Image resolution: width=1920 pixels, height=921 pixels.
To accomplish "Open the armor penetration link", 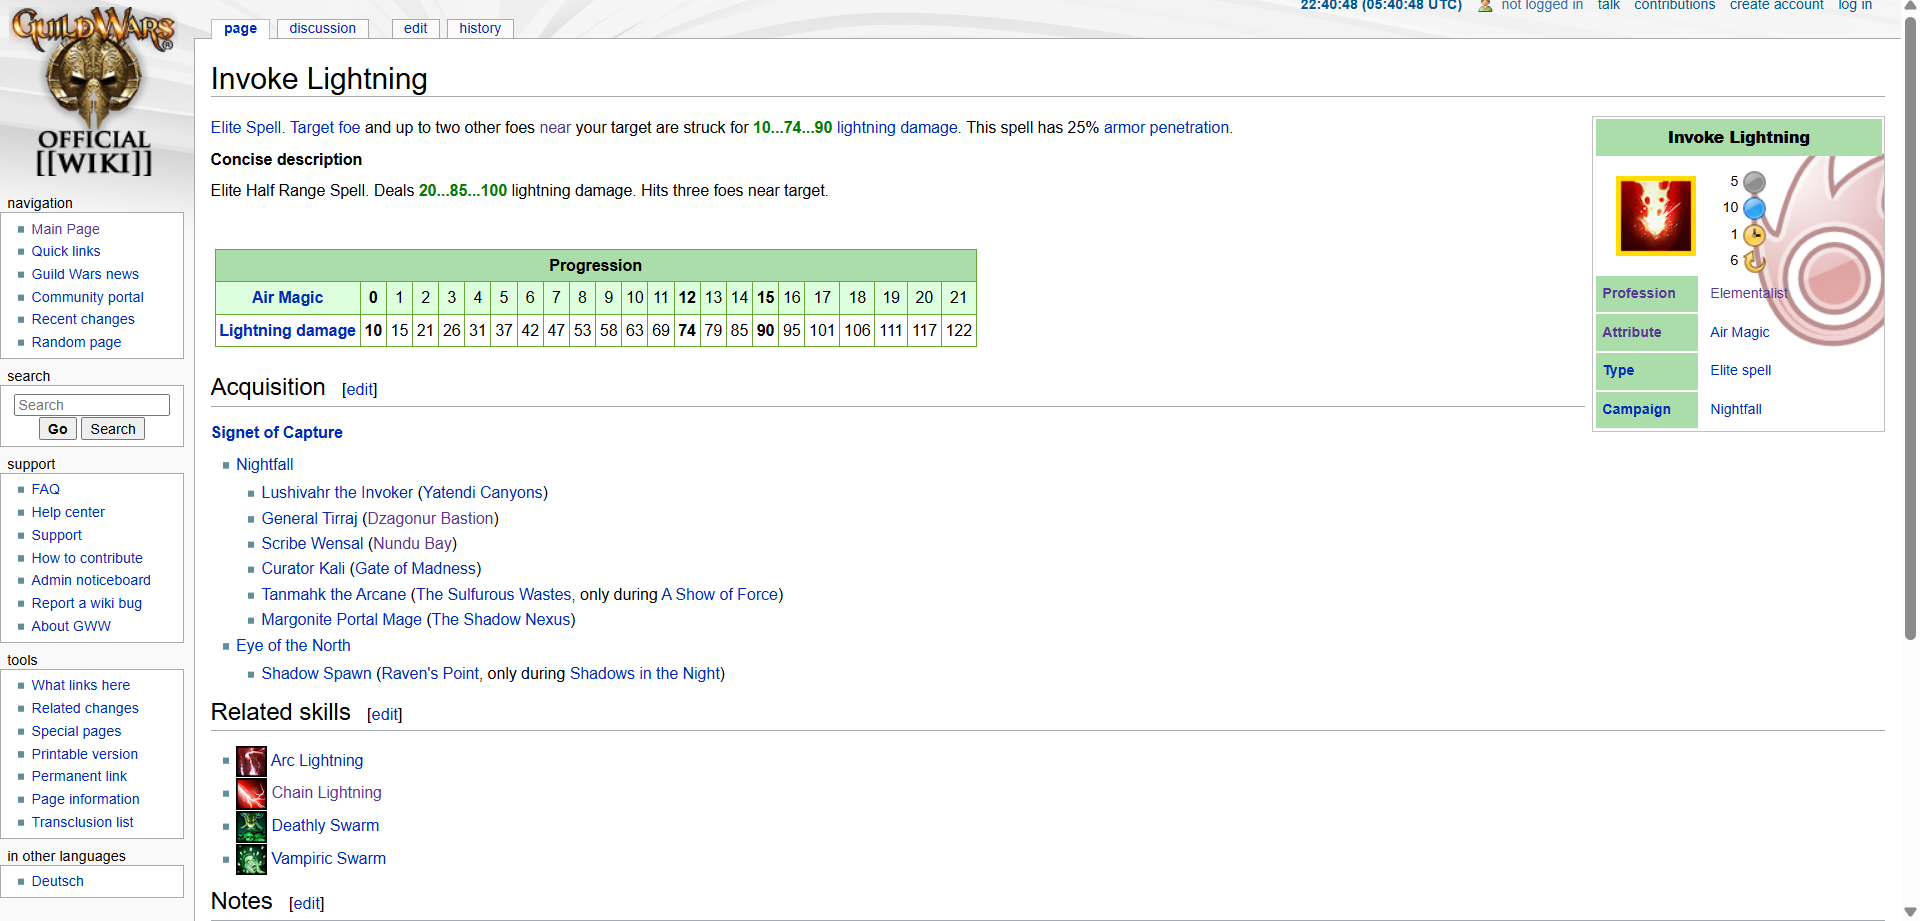I will (1166, 128).
